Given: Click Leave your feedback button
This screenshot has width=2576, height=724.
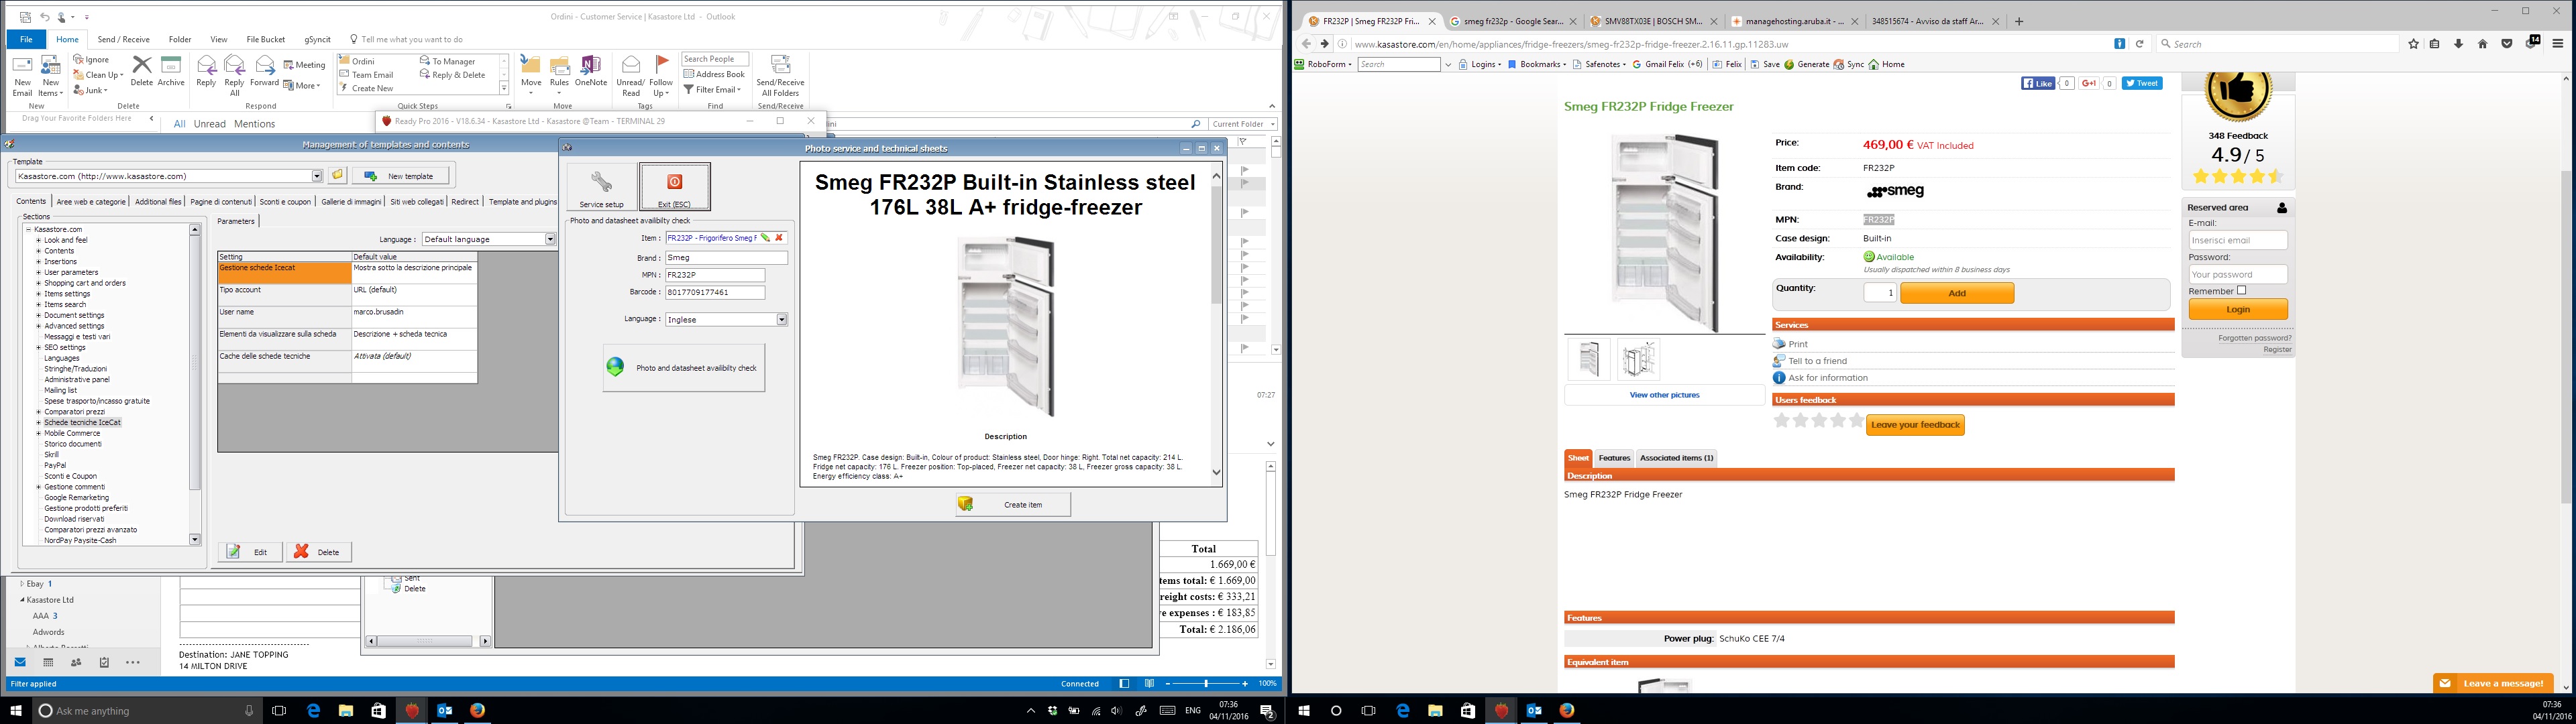Looking at the screenshot, I should coord(1915,425).
